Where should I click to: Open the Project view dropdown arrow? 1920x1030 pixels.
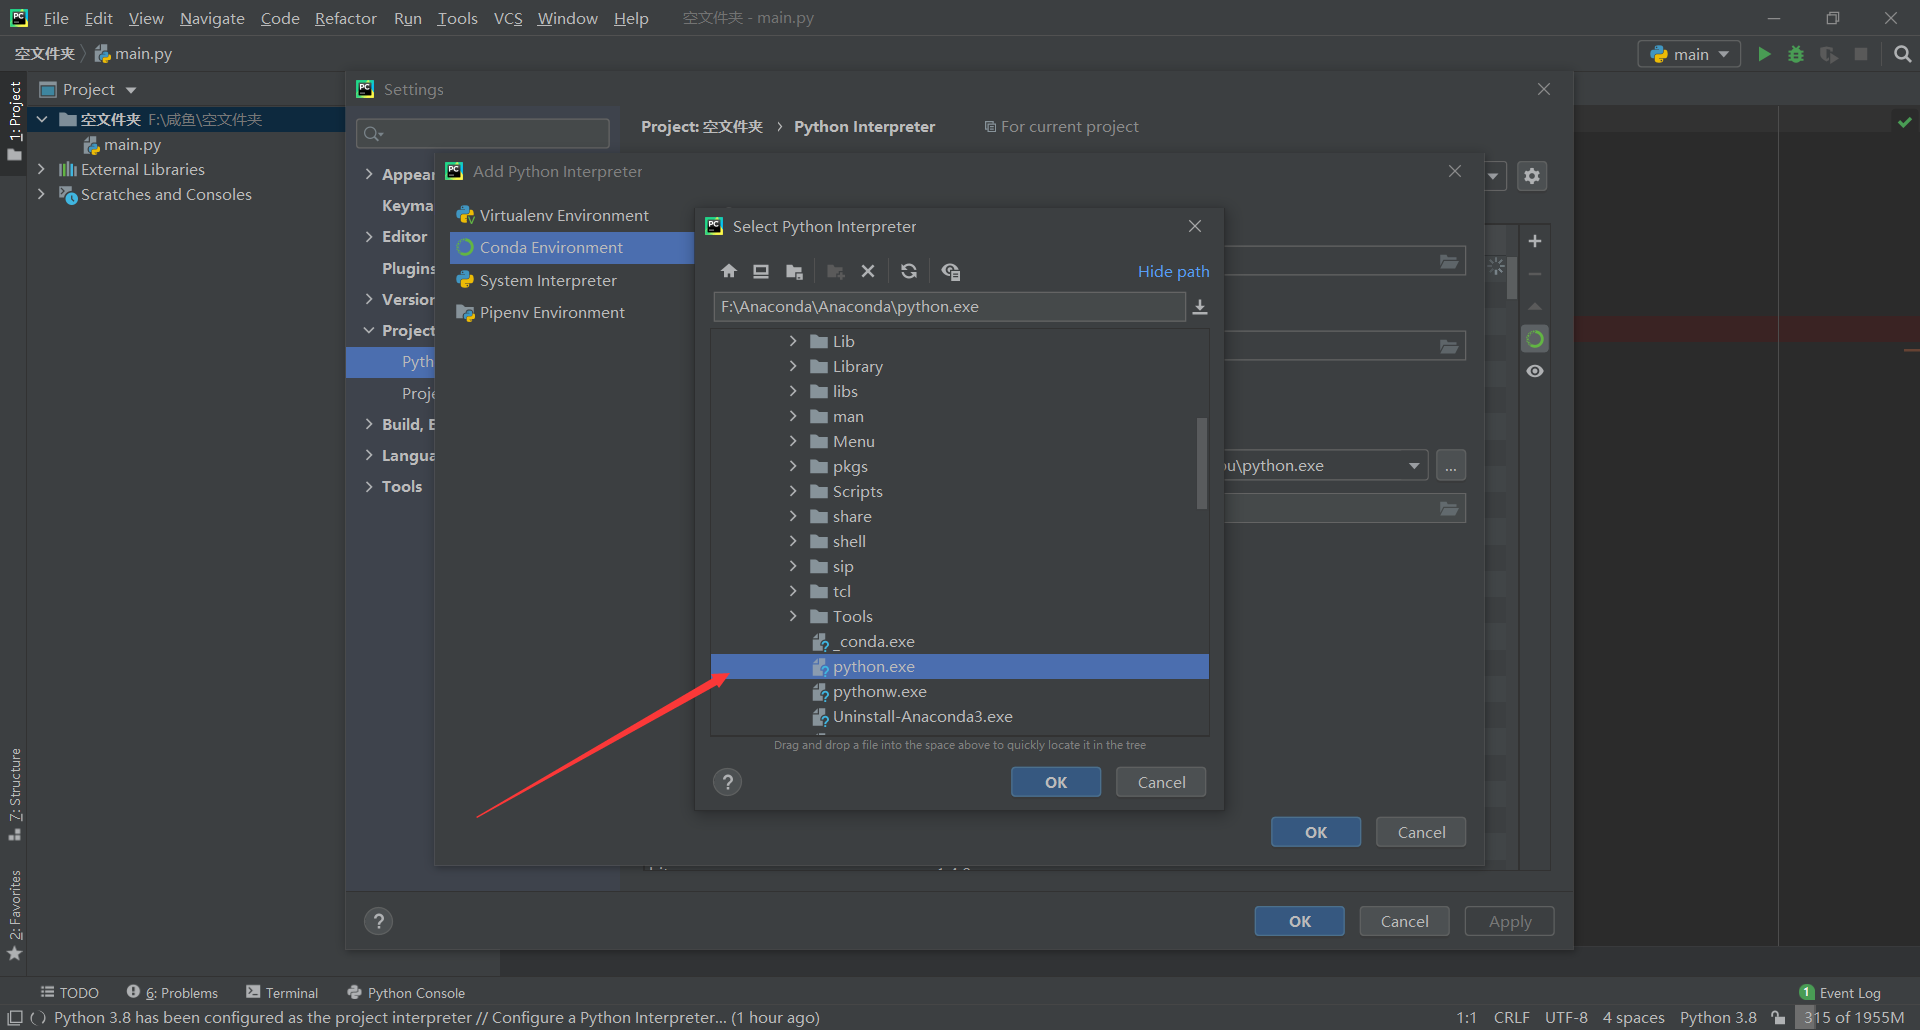pos(131,90)
